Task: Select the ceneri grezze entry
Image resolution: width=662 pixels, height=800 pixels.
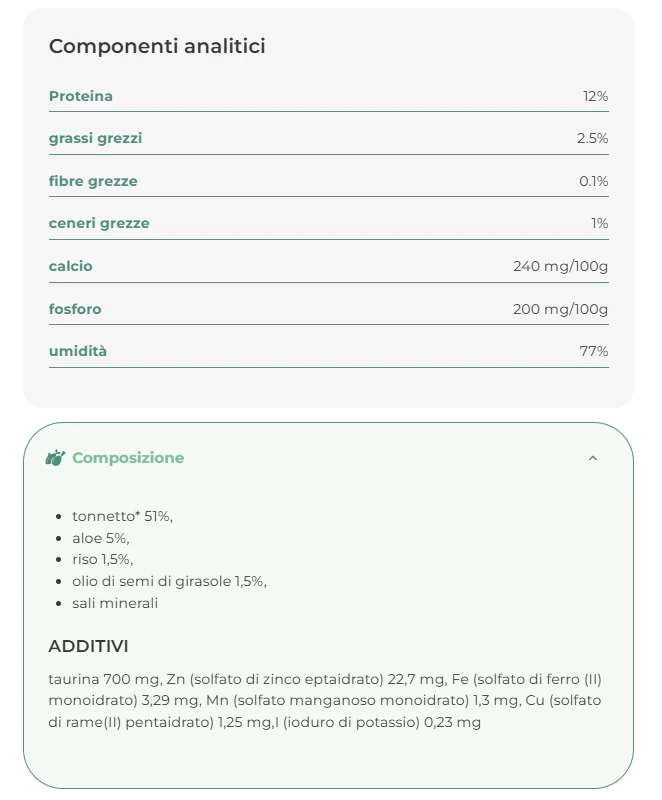Action: pyautogui.click(x=99, y=223)
